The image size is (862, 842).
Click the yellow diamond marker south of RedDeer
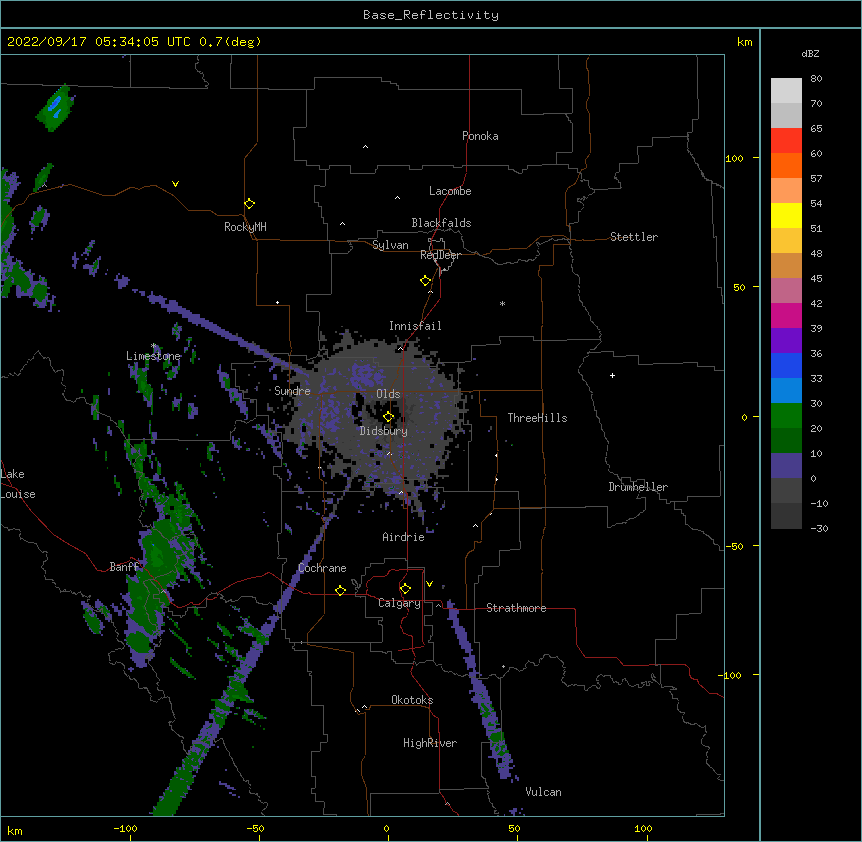[426, 281]
